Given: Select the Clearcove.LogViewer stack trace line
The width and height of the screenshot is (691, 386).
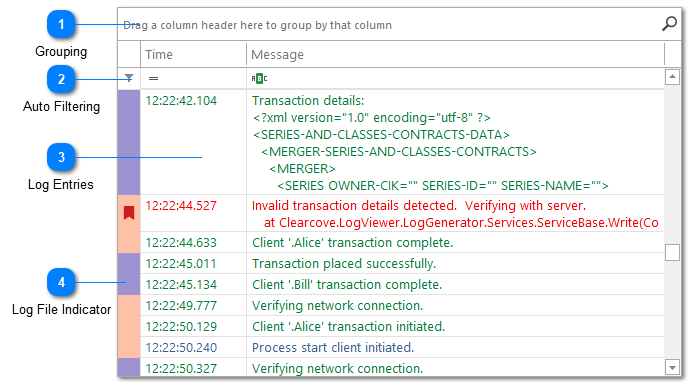Looking at the screenshot, I should pos(461,223).
